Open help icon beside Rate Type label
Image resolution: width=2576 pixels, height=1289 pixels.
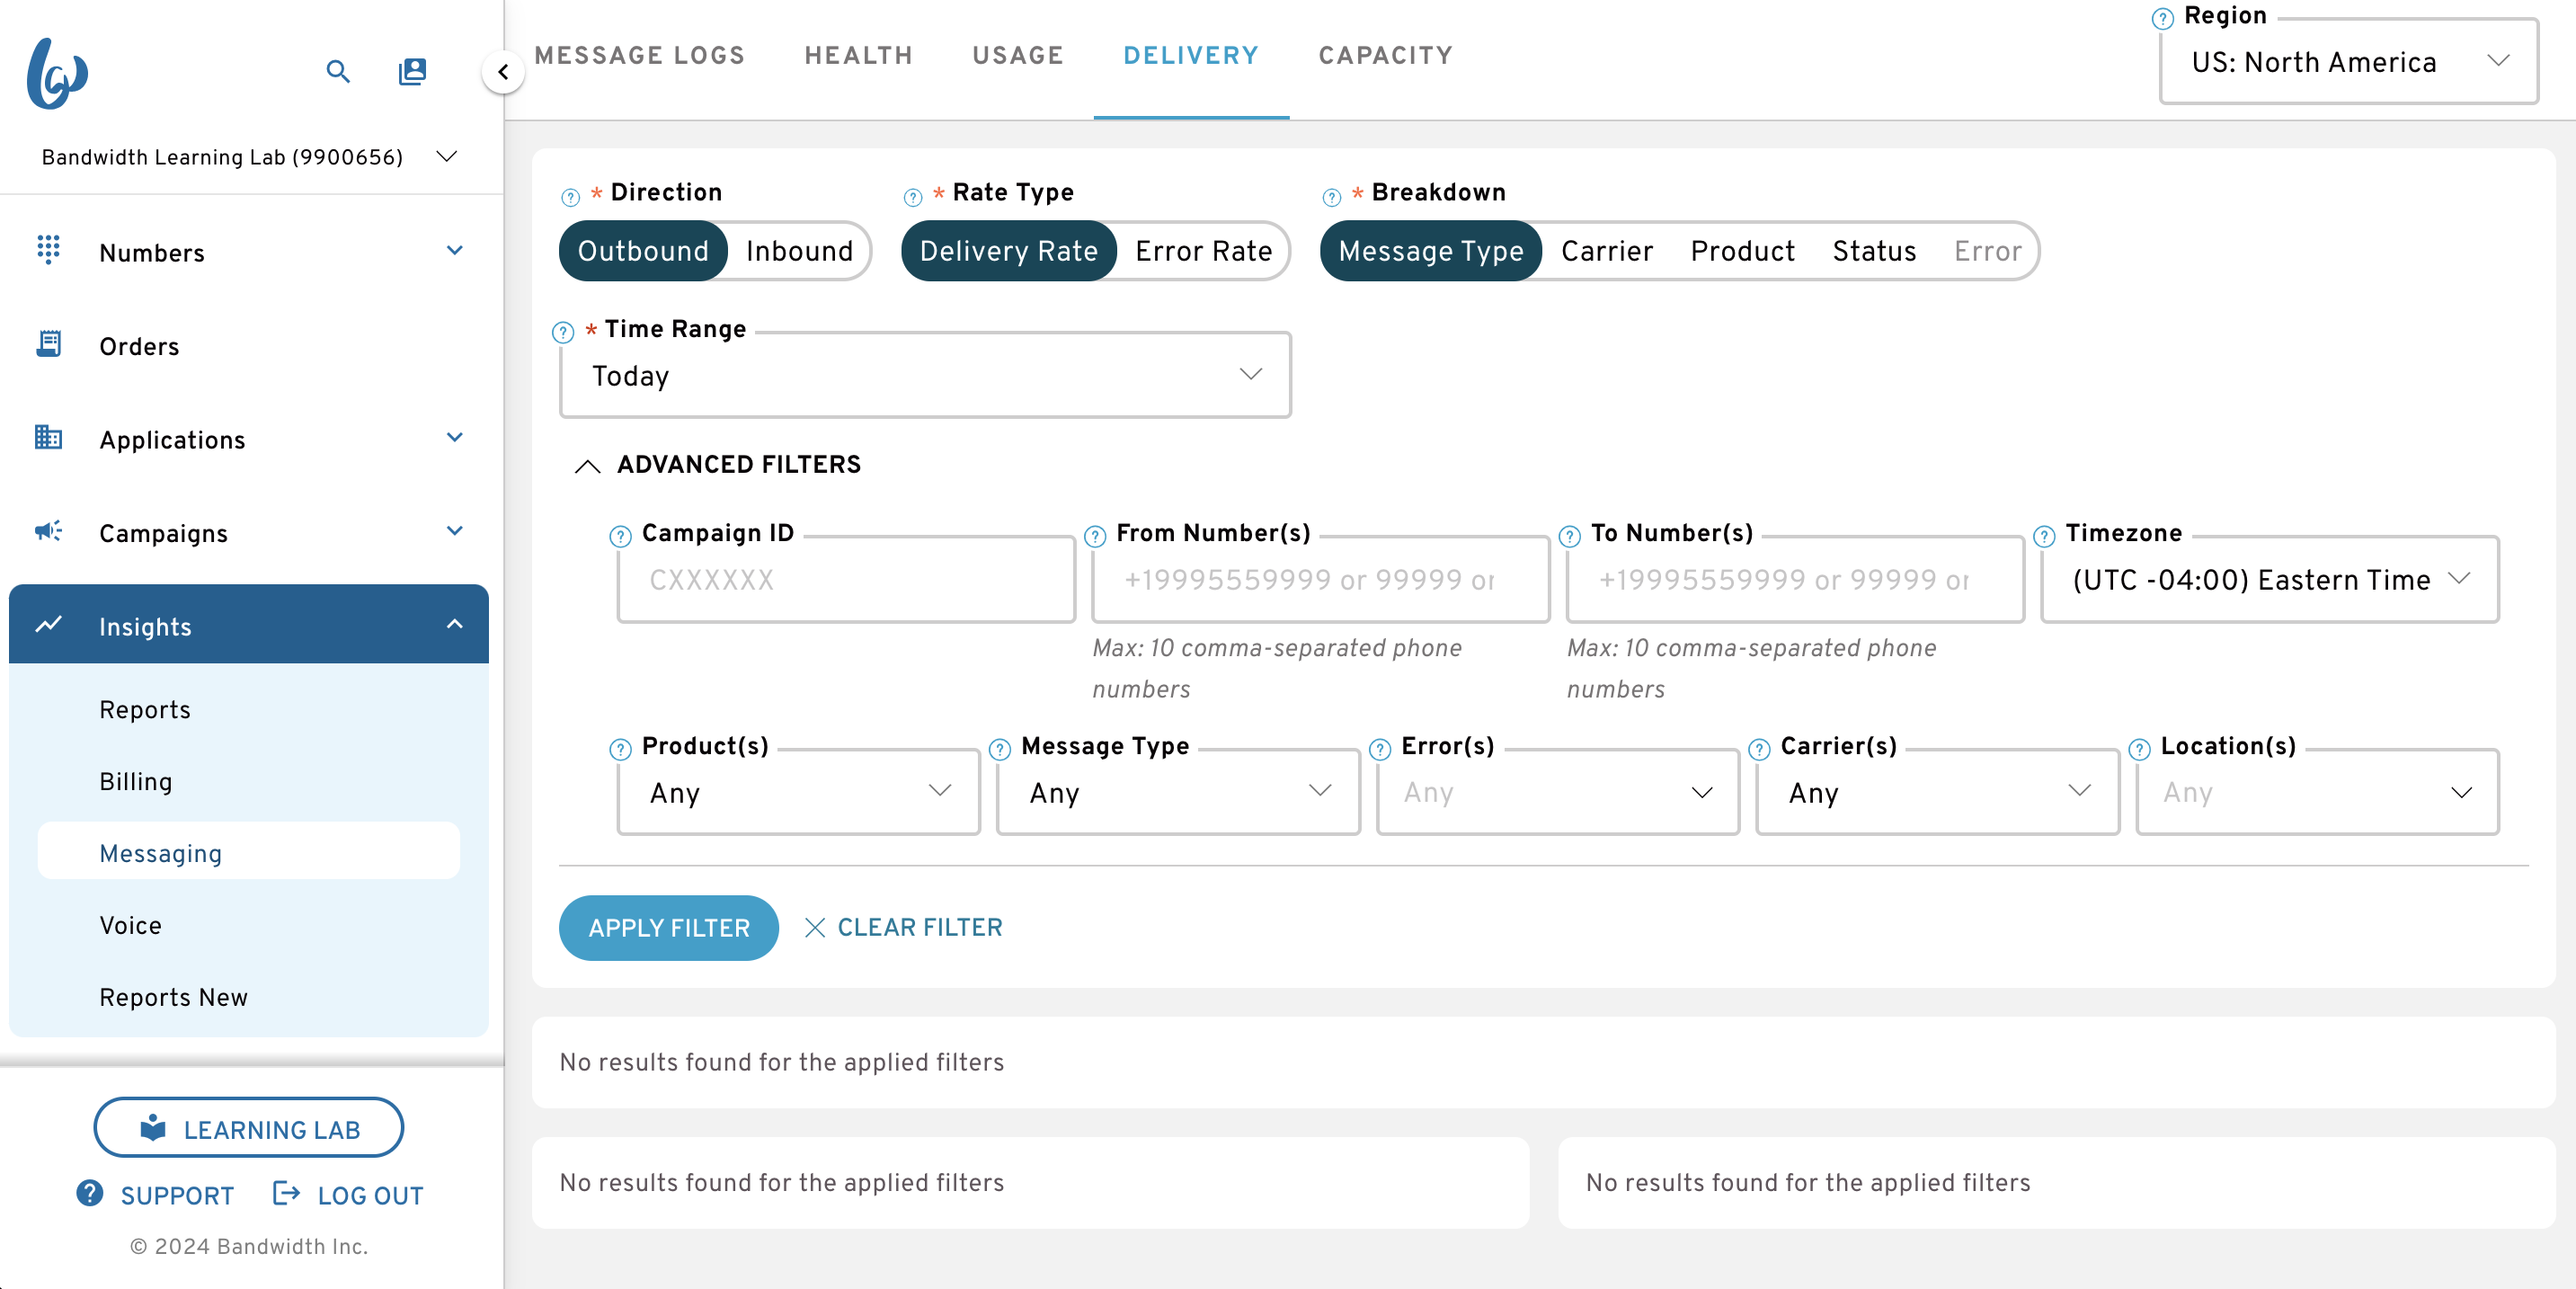[x=912, y=197]
